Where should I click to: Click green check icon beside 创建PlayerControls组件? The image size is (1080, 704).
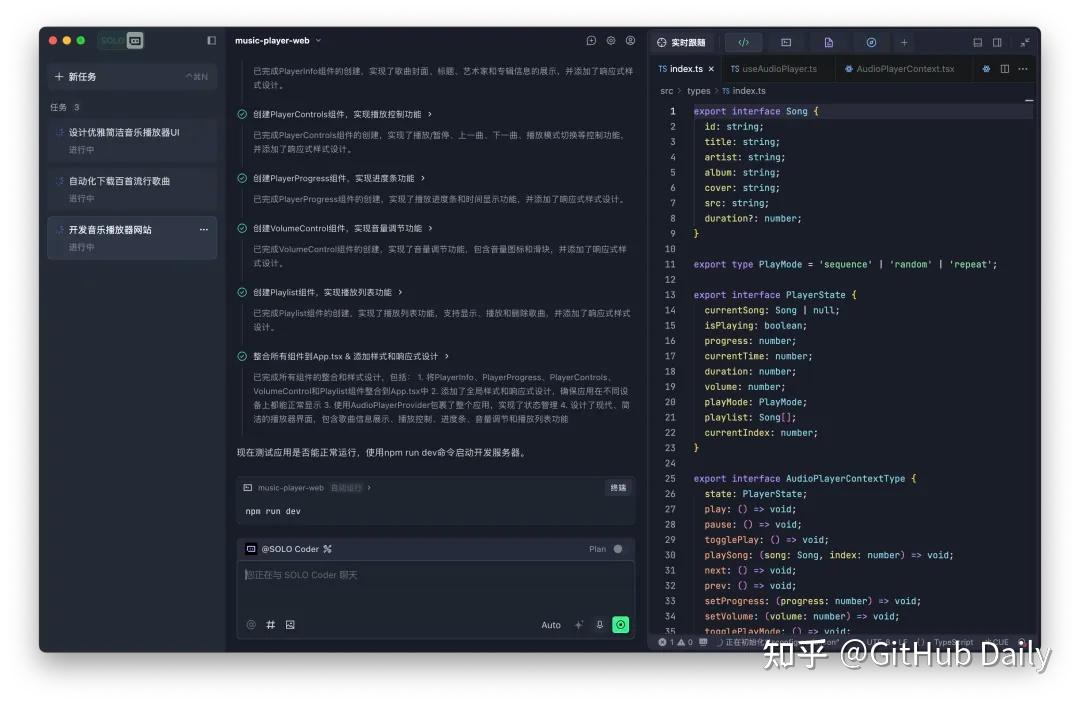(242, 114)
